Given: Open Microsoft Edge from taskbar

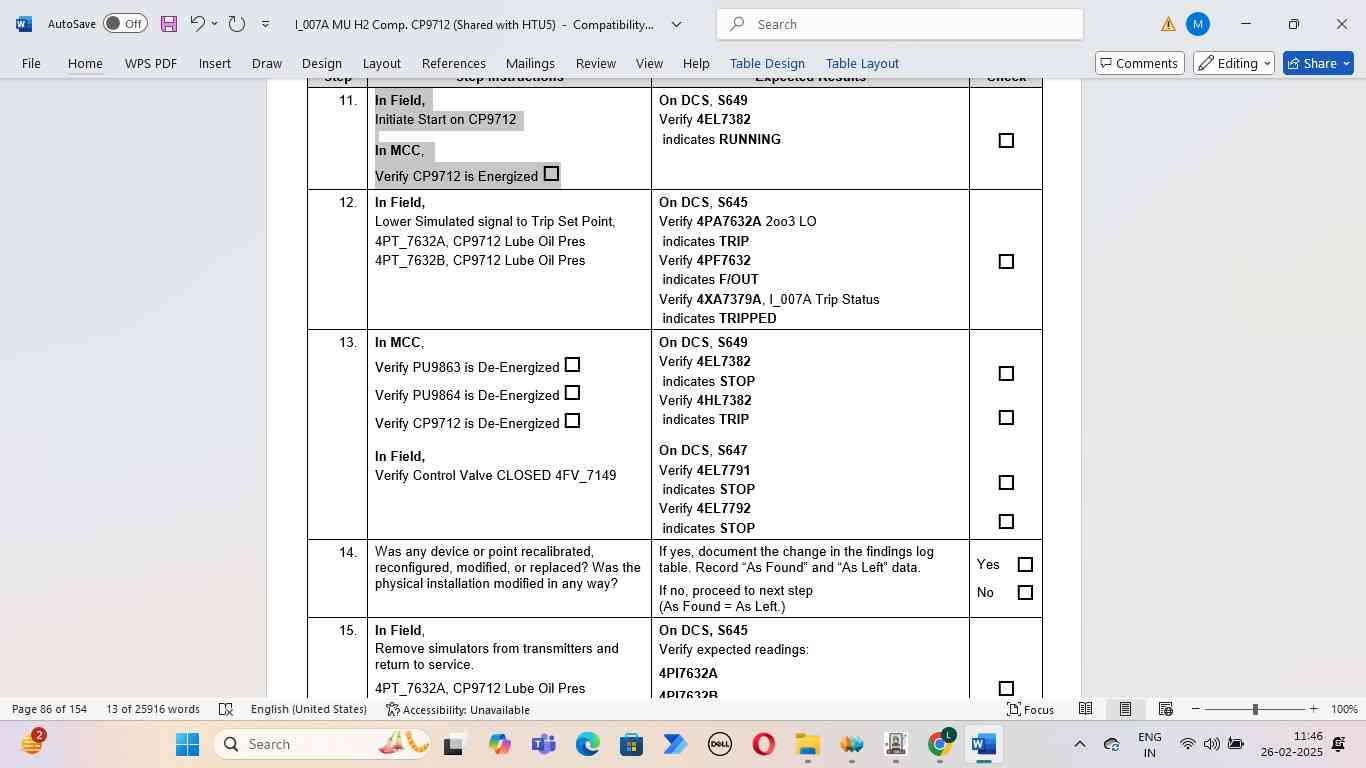Looking at the screenshot, I should (x=588, y=744).
